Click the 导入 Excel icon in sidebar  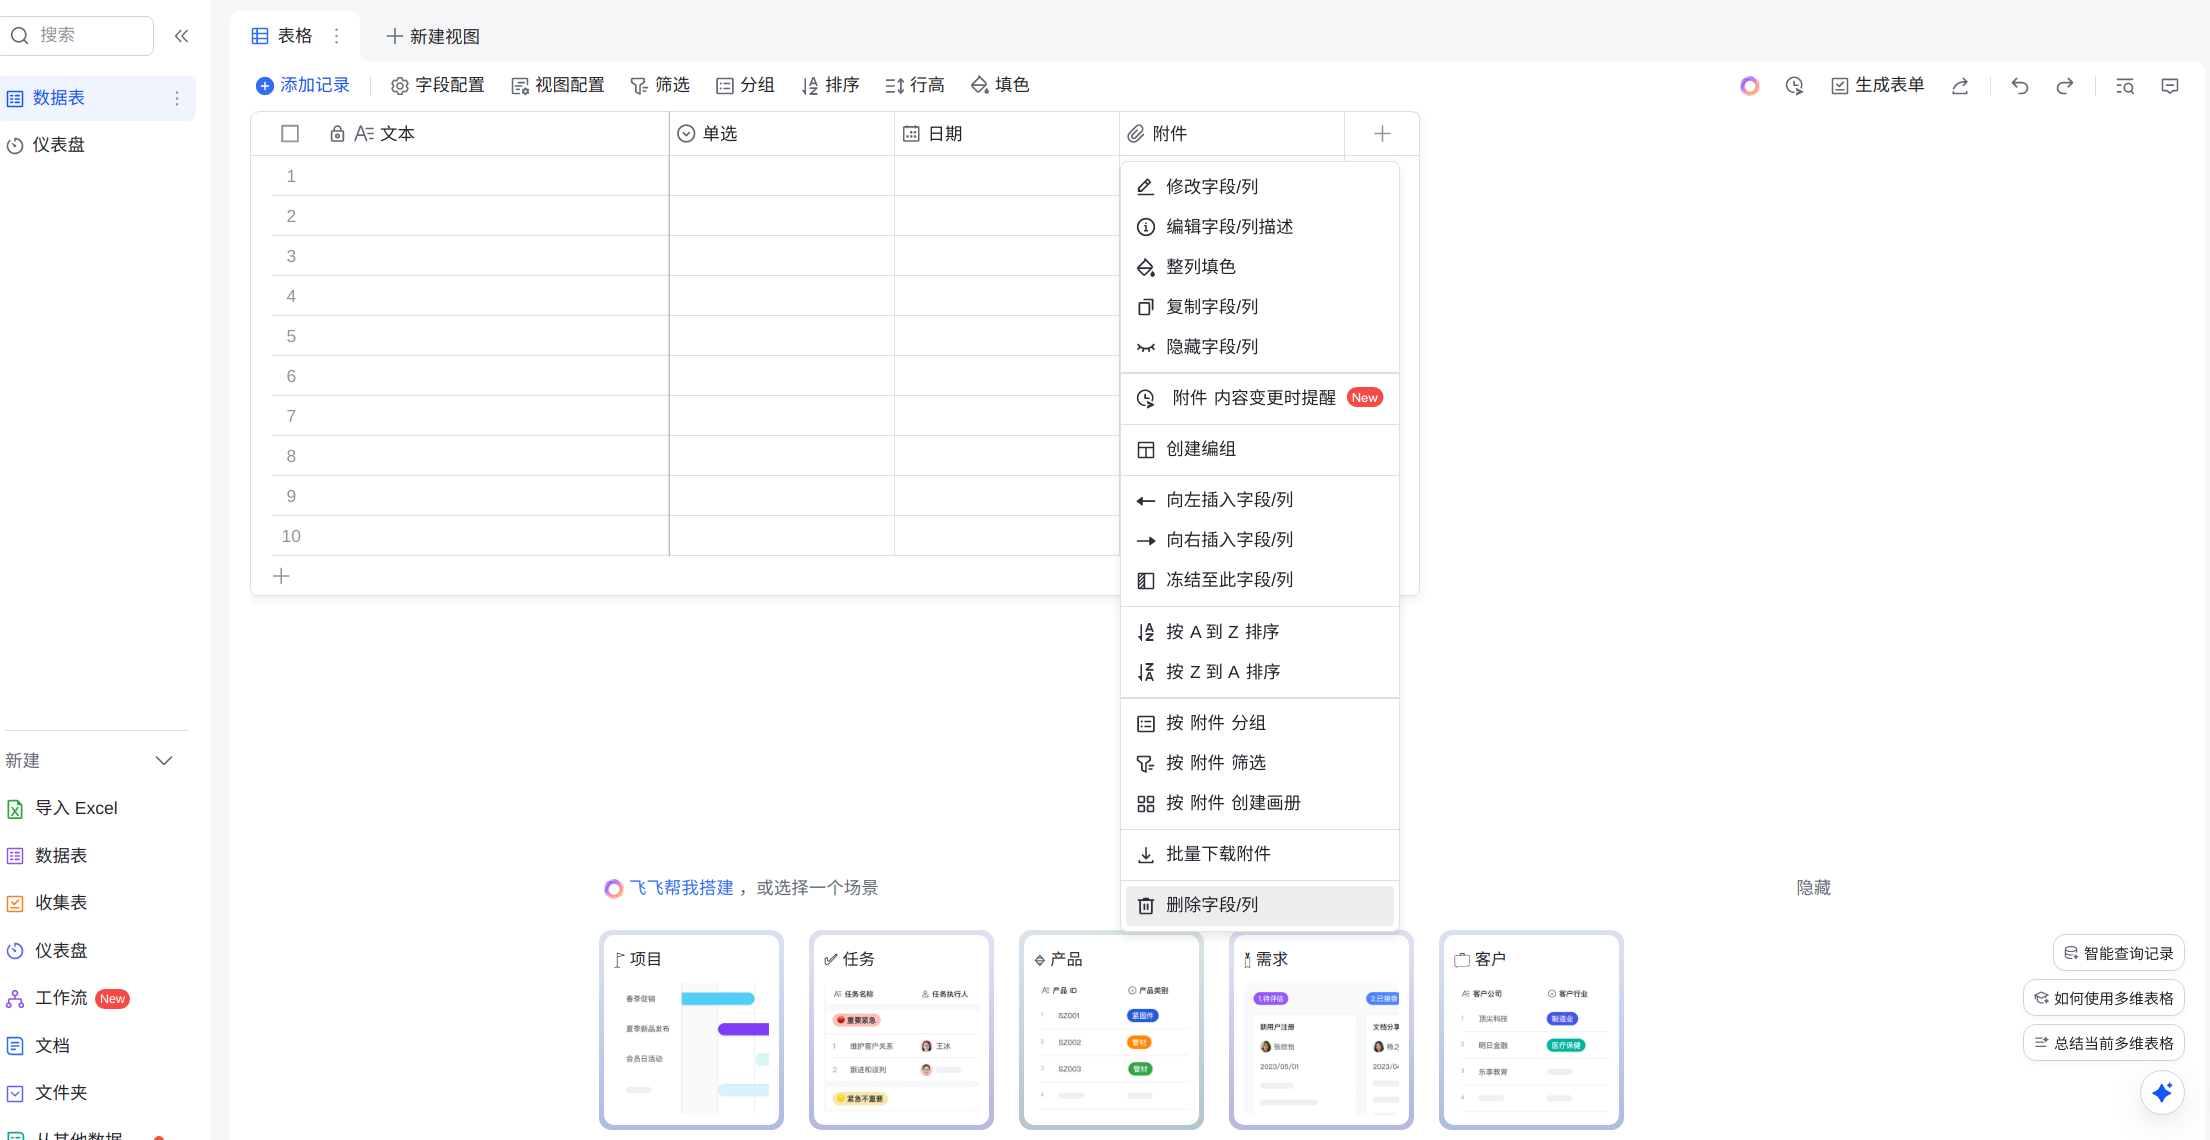click(15, 809)
